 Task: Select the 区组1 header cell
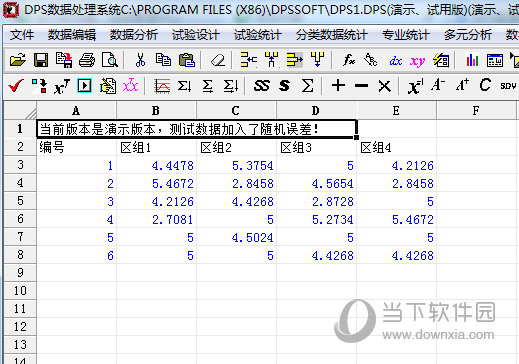click(156, 147)
